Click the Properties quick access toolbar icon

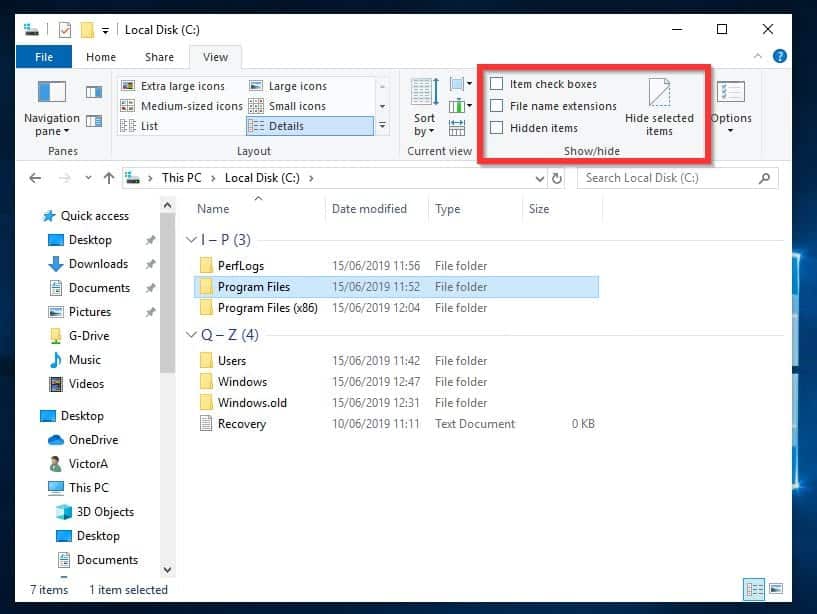65,30
